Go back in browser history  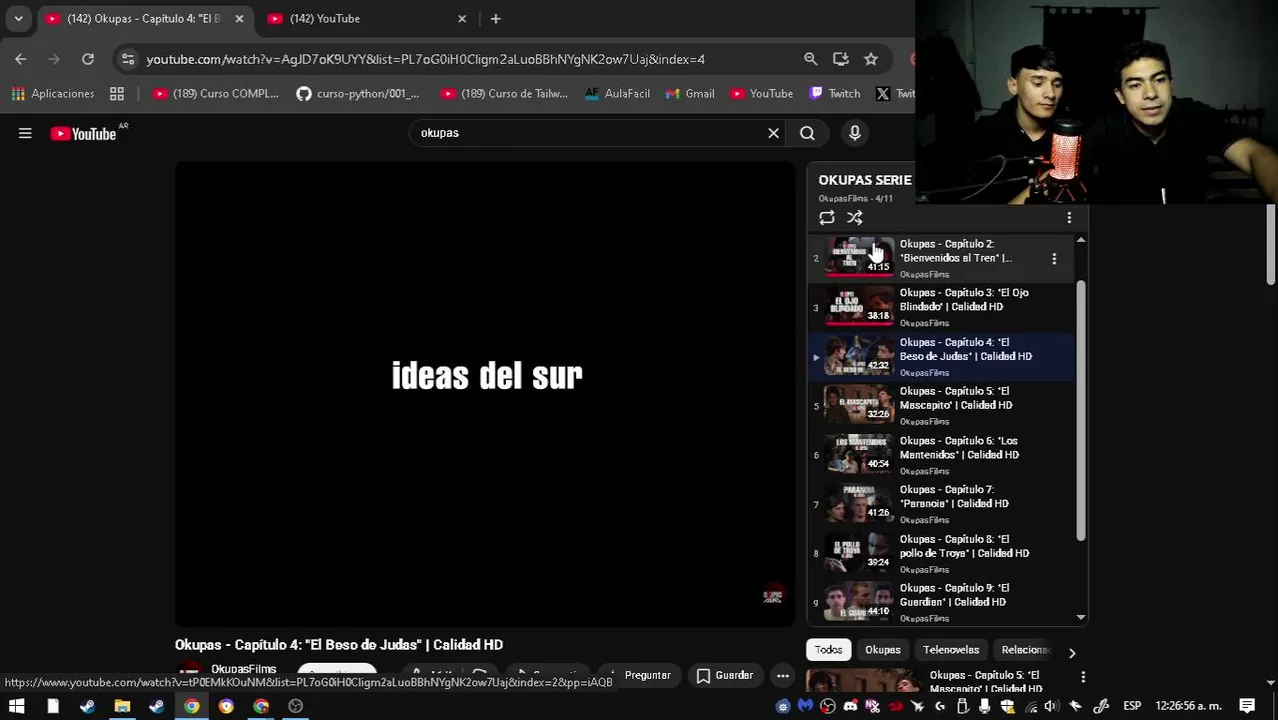coord(21,59)
